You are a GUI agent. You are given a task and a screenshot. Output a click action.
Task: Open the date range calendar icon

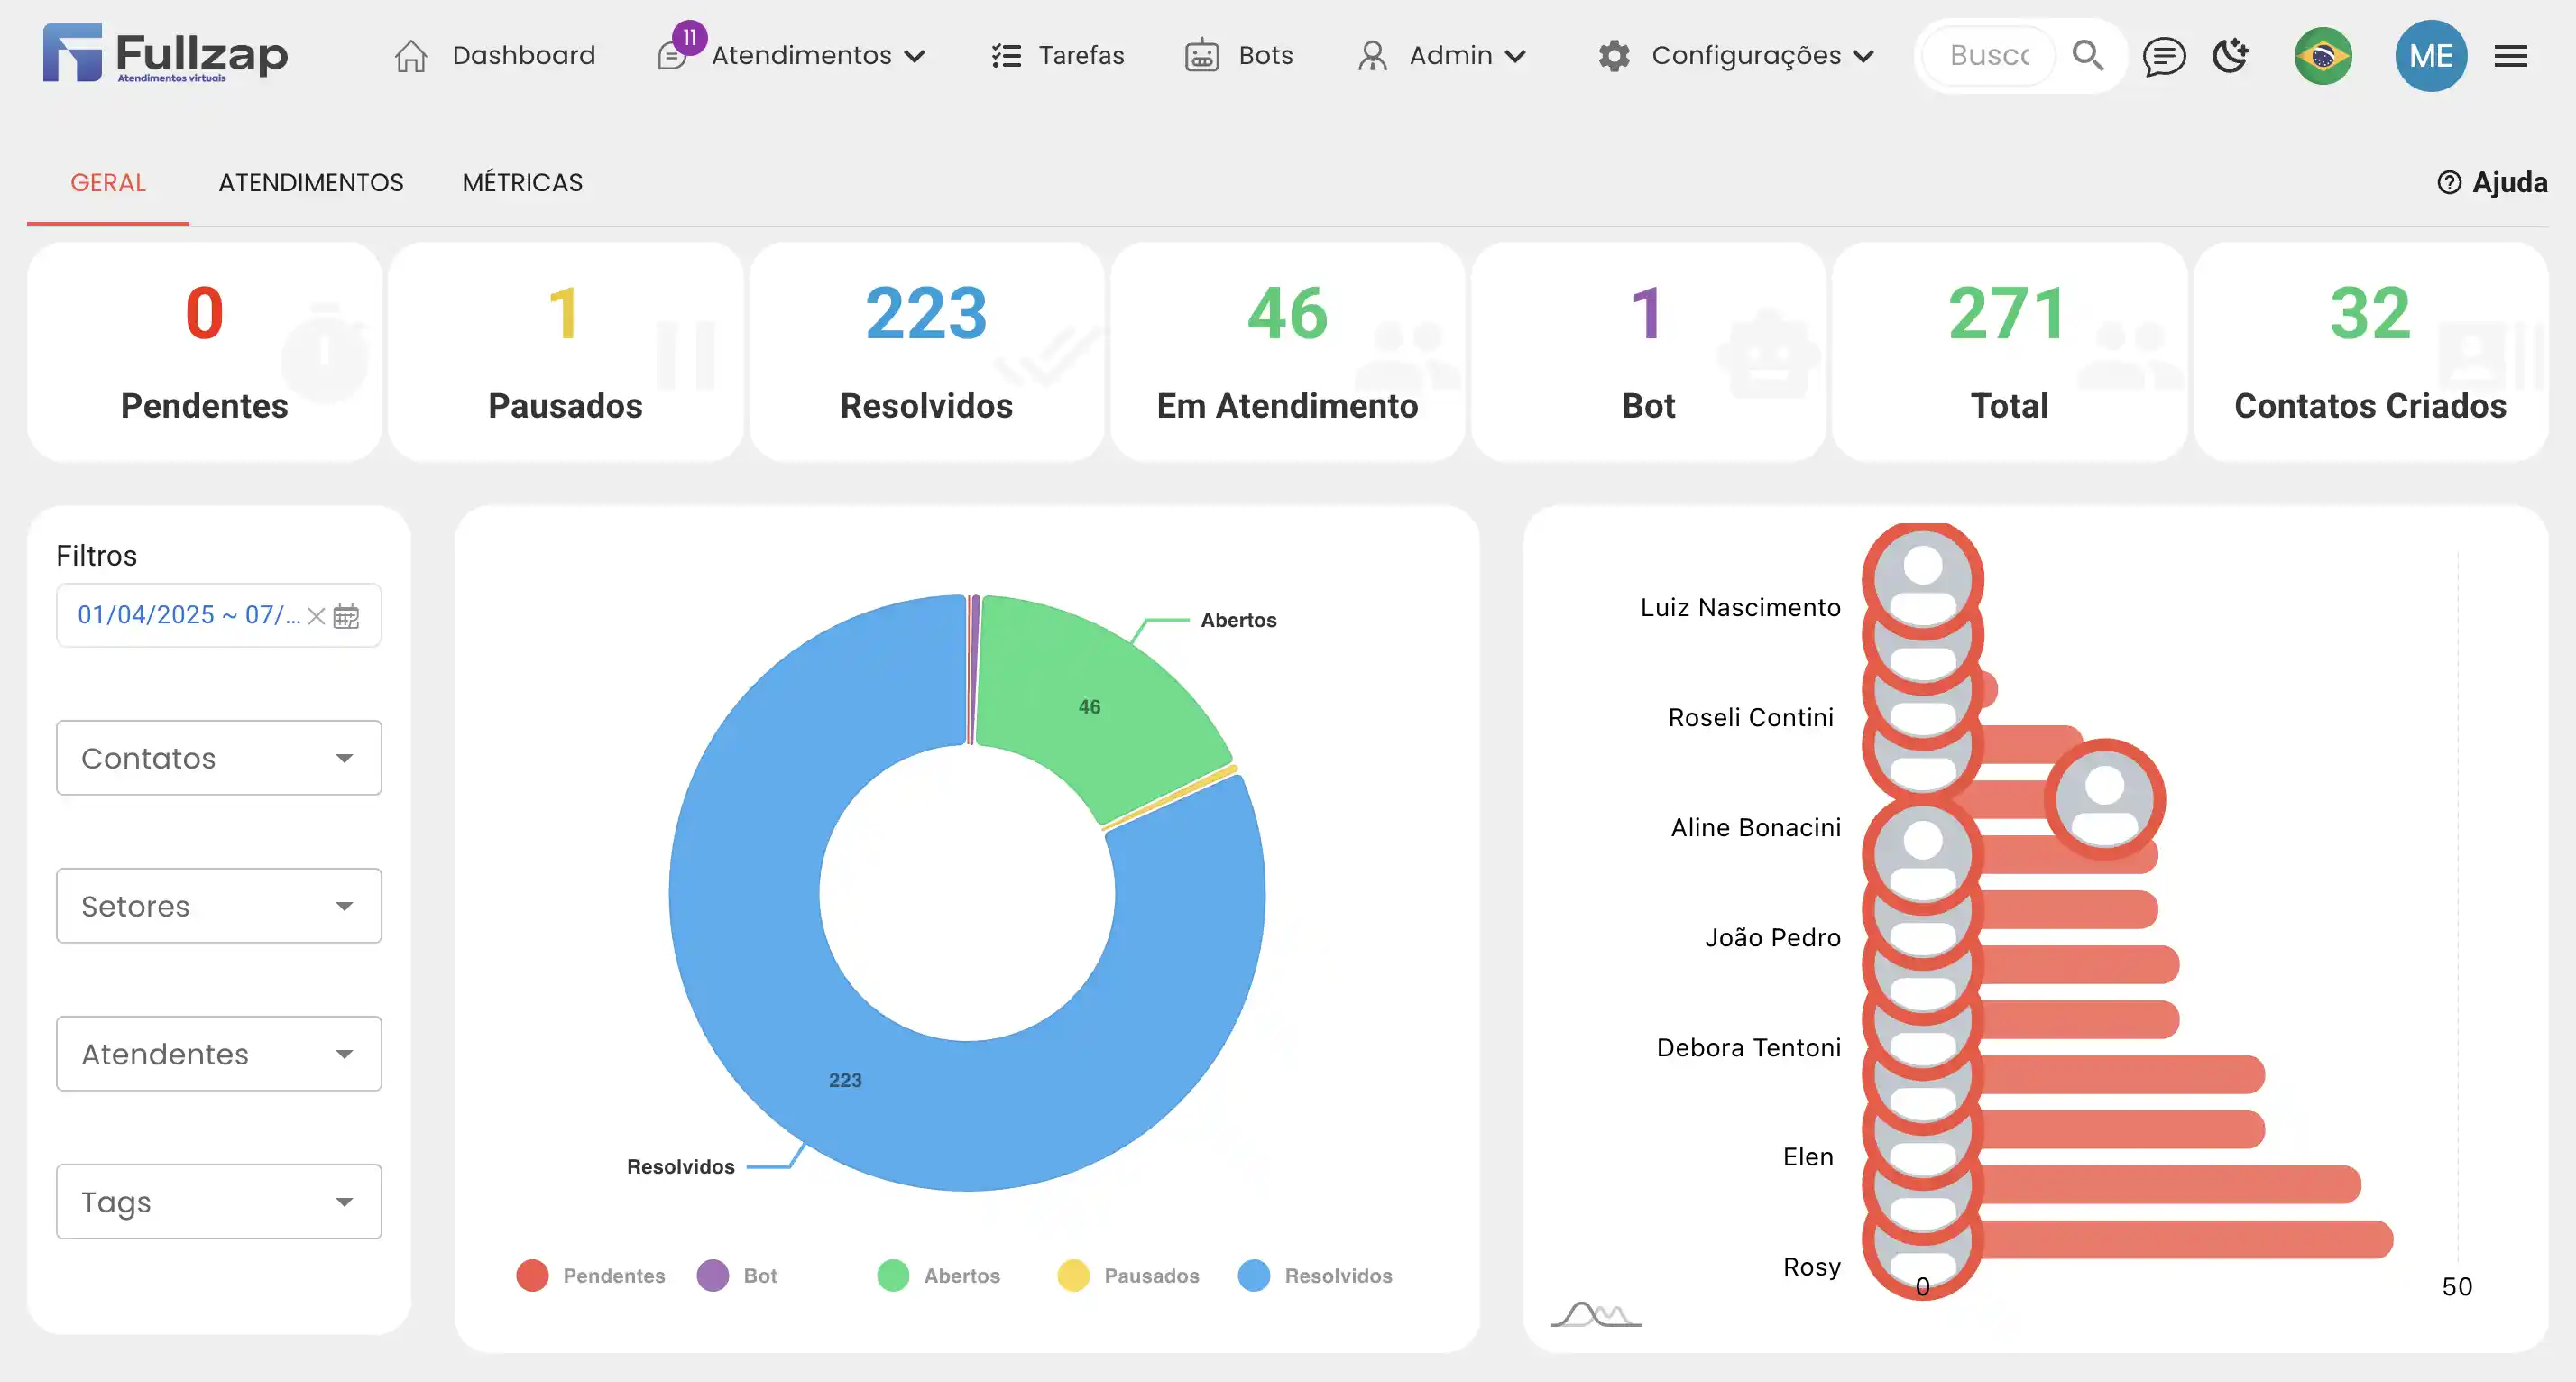tap(346, 616)
